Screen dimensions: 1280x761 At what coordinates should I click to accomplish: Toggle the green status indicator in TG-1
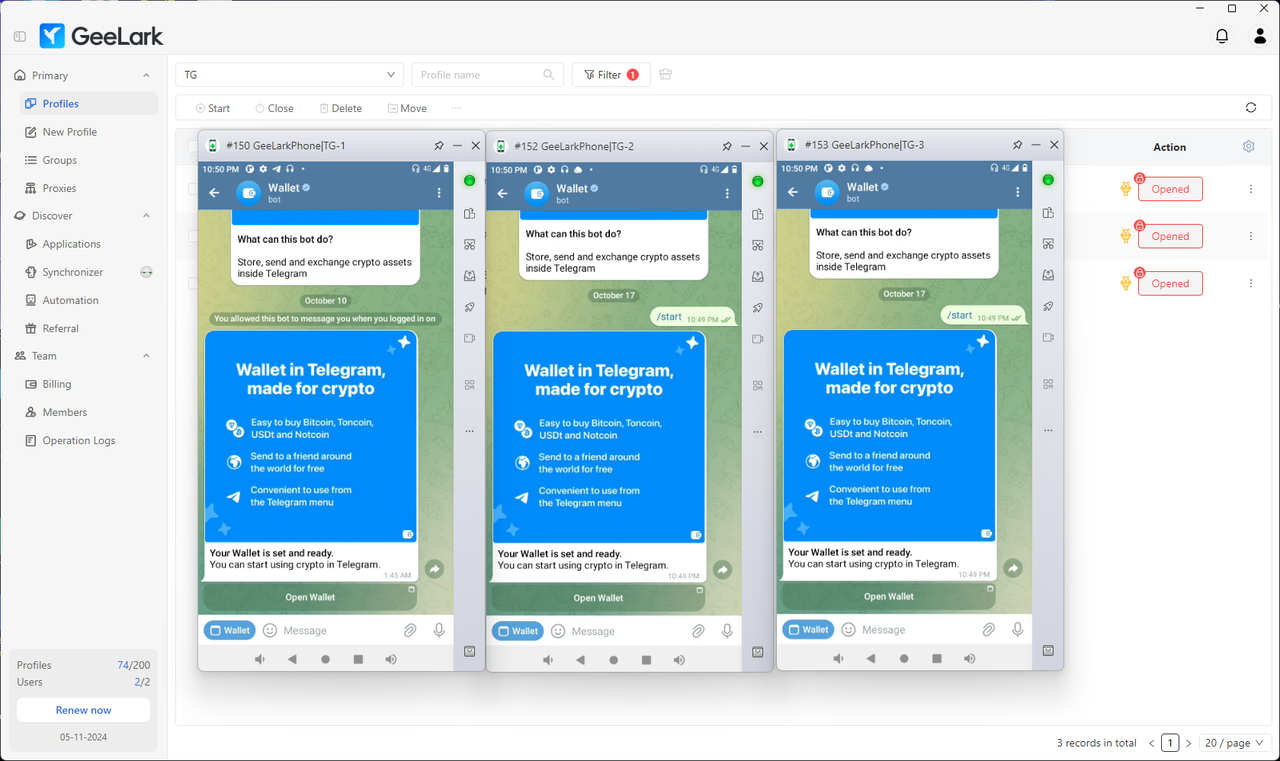pos(469,181)
